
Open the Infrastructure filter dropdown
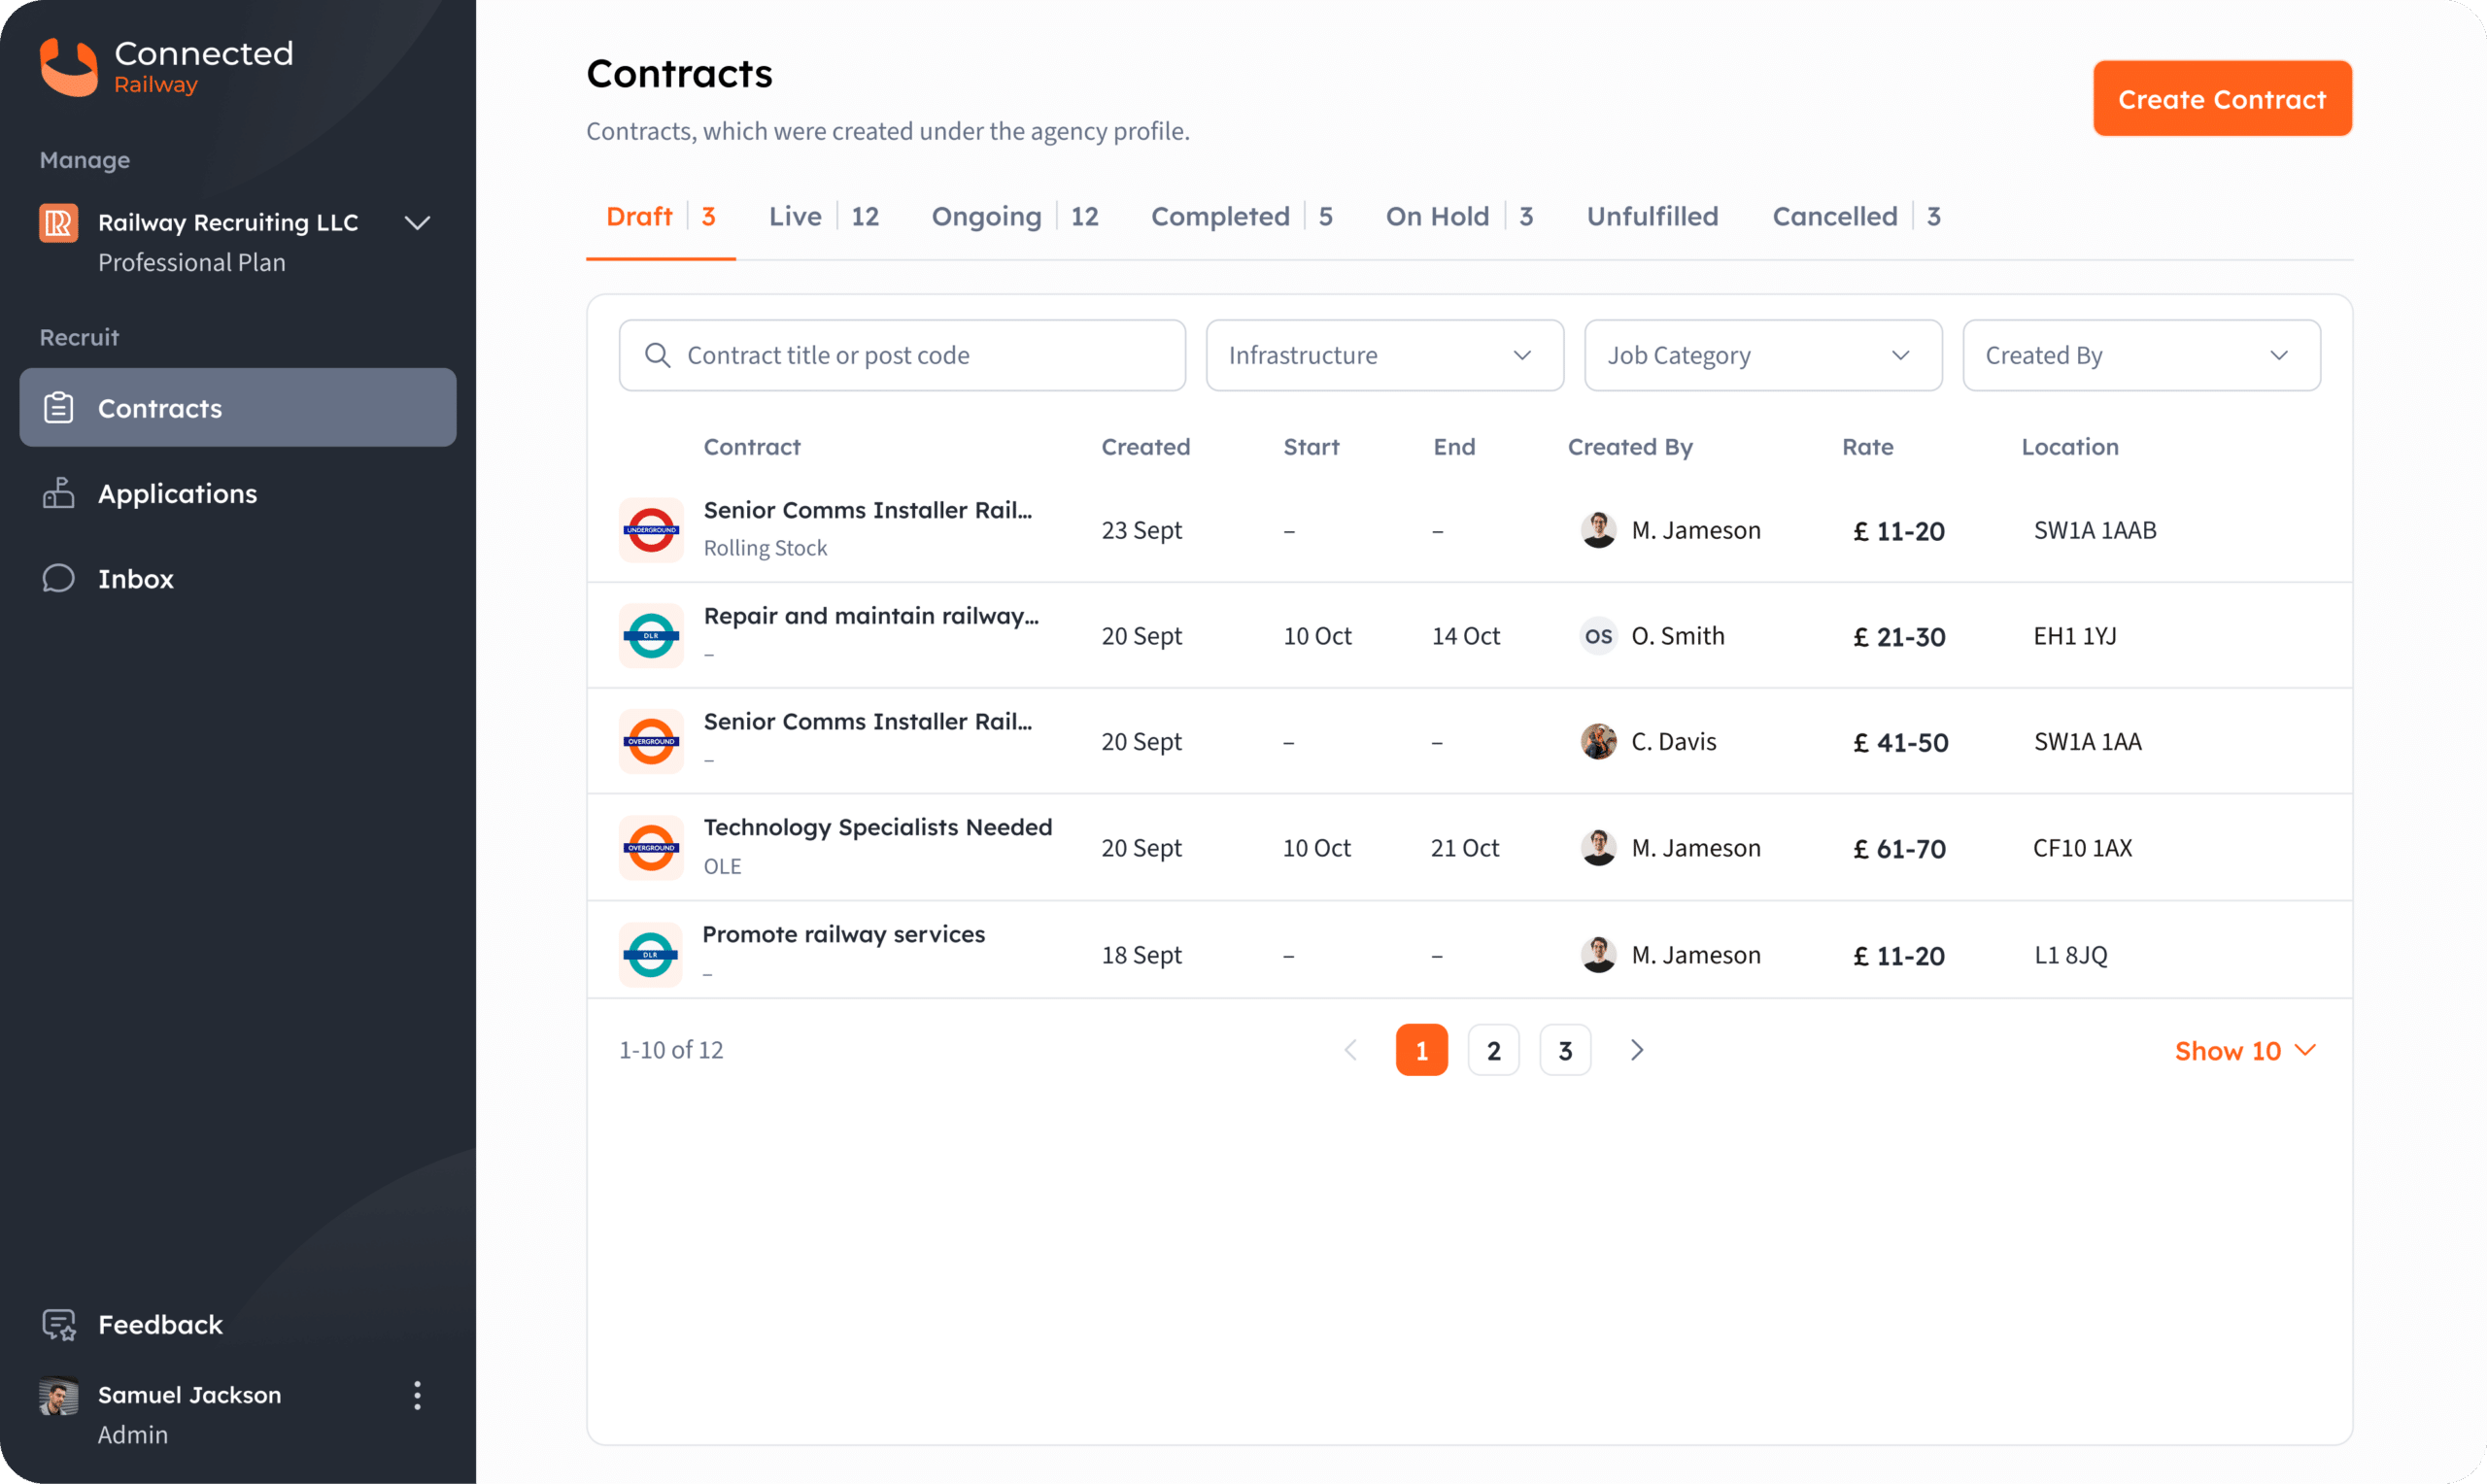tap(1384, 355)
